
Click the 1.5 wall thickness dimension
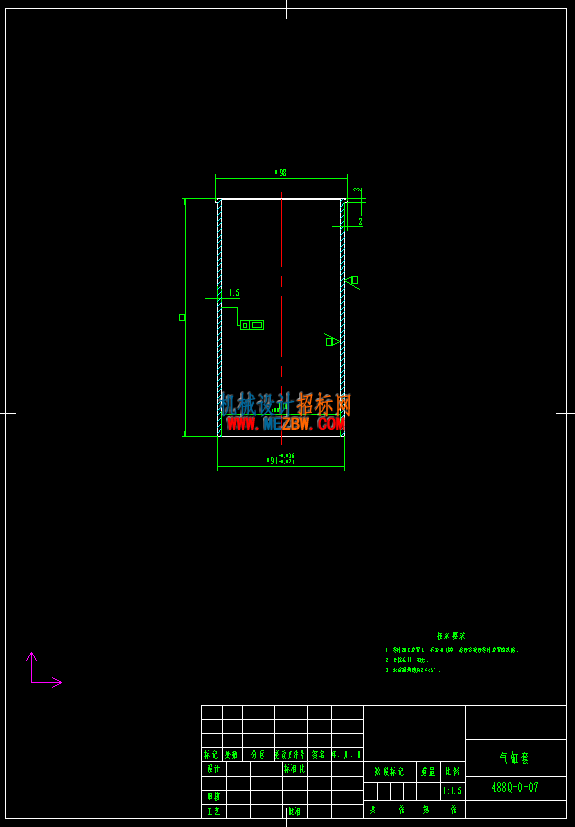(x=234, y=293)
